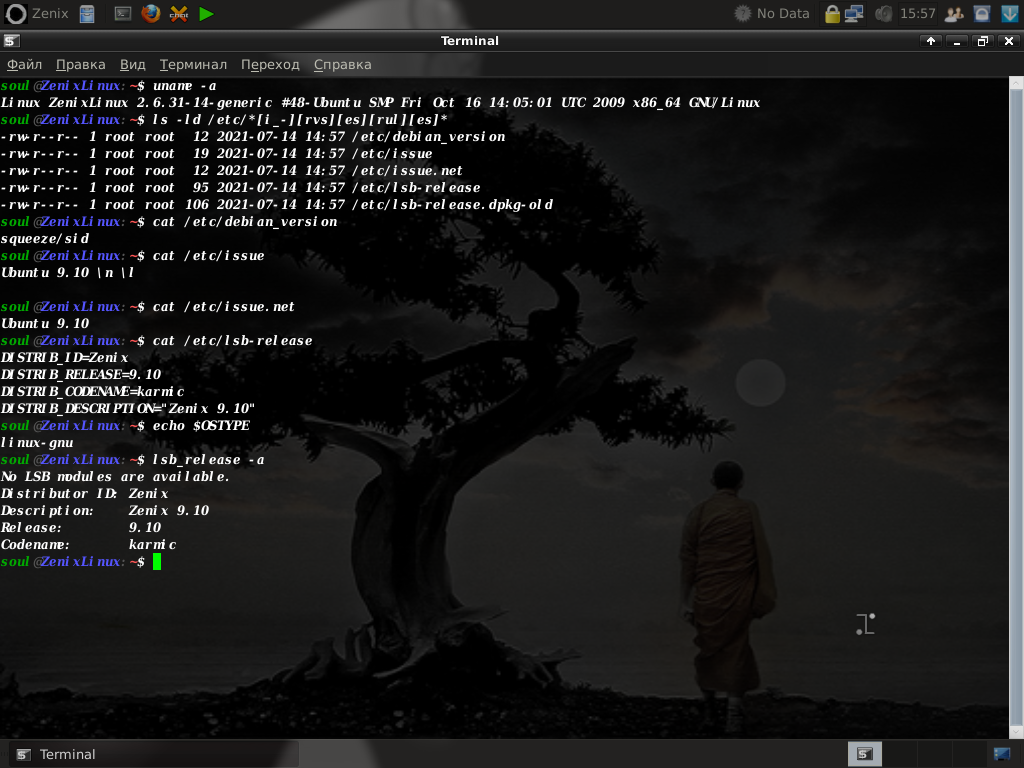
Task: Open the Вид menu
Action: (x=133, y=65)
